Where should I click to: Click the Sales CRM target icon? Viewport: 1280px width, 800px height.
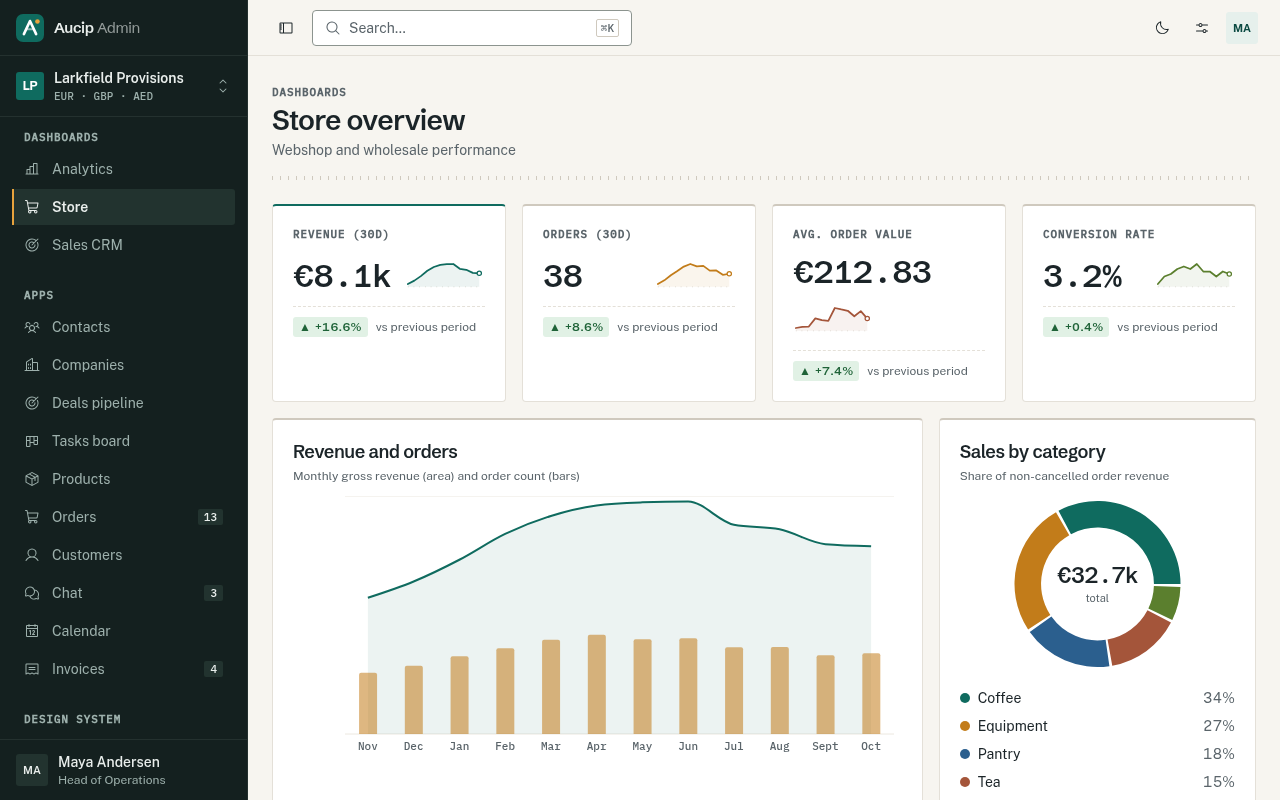click(x=32, y=245)
